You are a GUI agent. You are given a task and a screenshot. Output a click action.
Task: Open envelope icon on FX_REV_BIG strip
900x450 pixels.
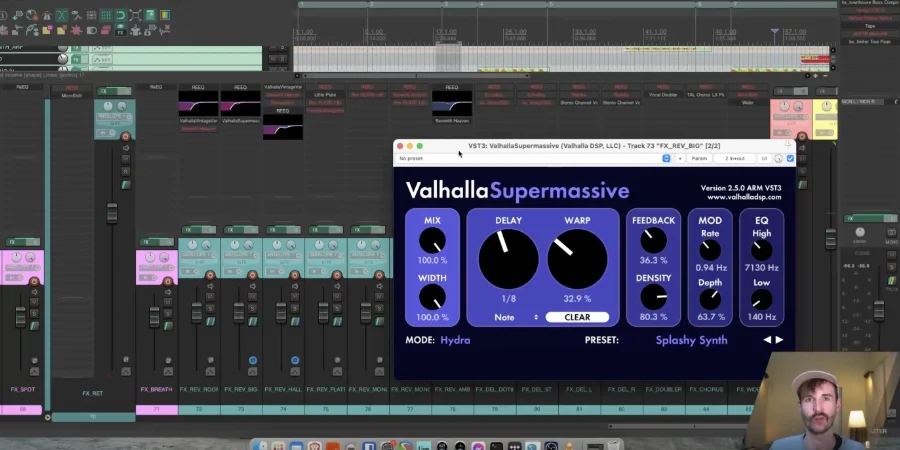coord(253,371)
